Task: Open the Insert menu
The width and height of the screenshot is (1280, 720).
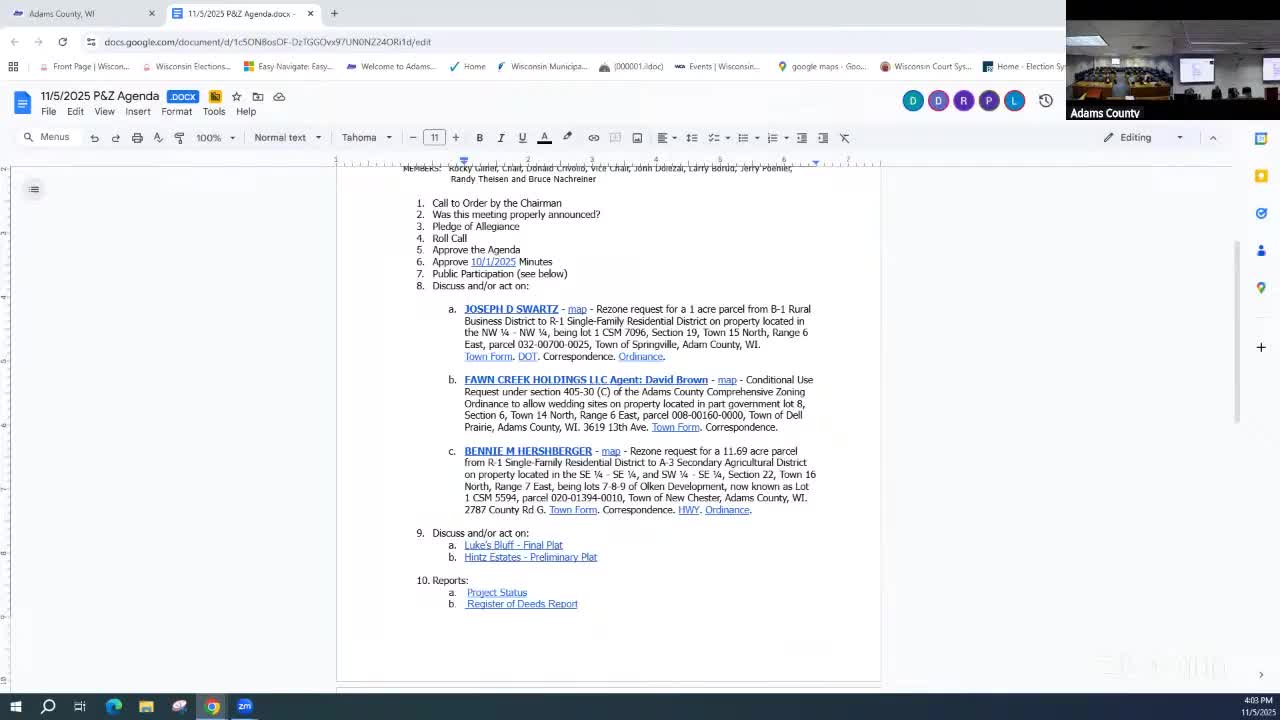Action: pyautogui.click(x=138, y=112)
